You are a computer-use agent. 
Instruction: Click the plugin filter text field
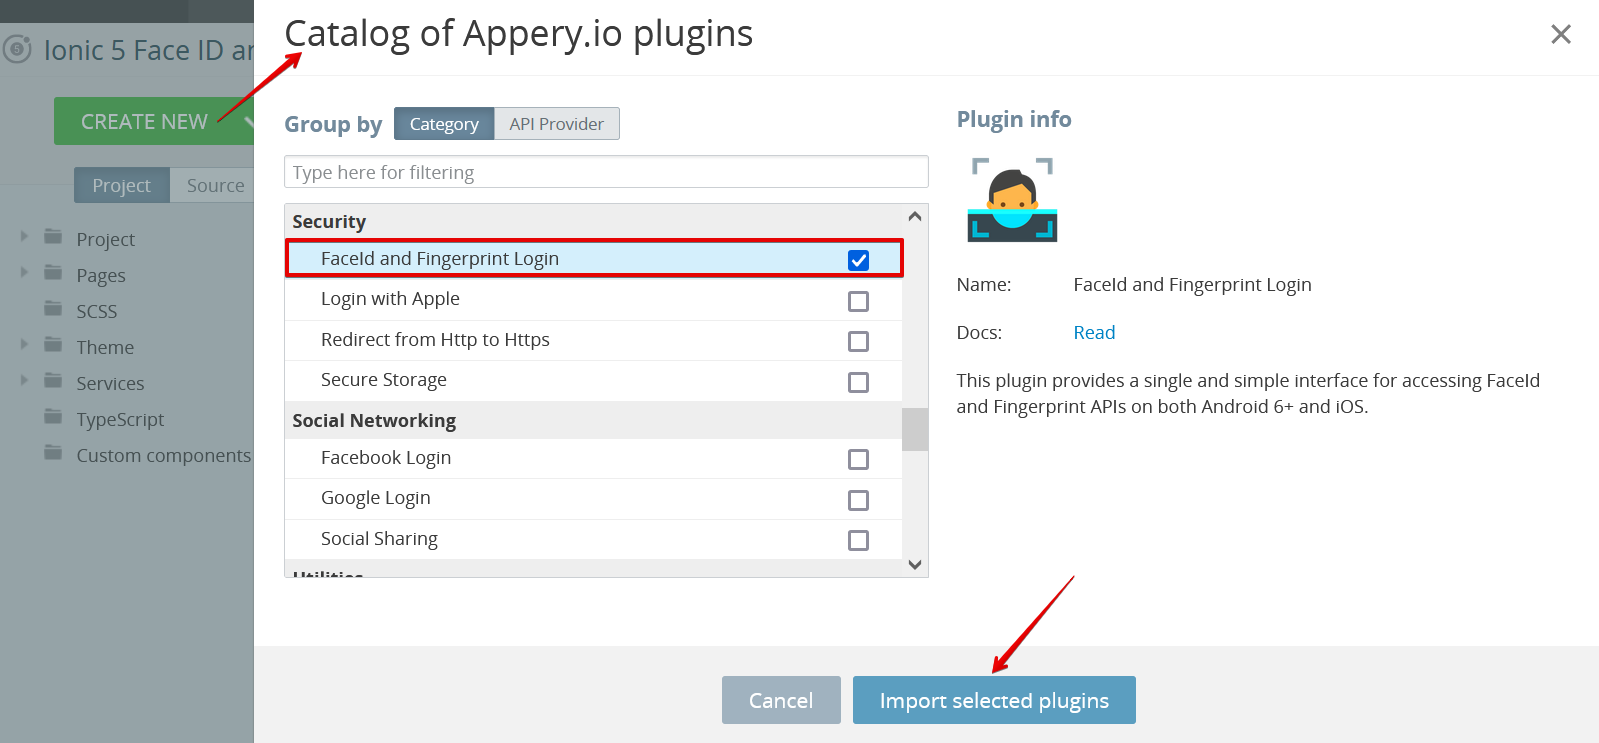[x=606, y=172]
